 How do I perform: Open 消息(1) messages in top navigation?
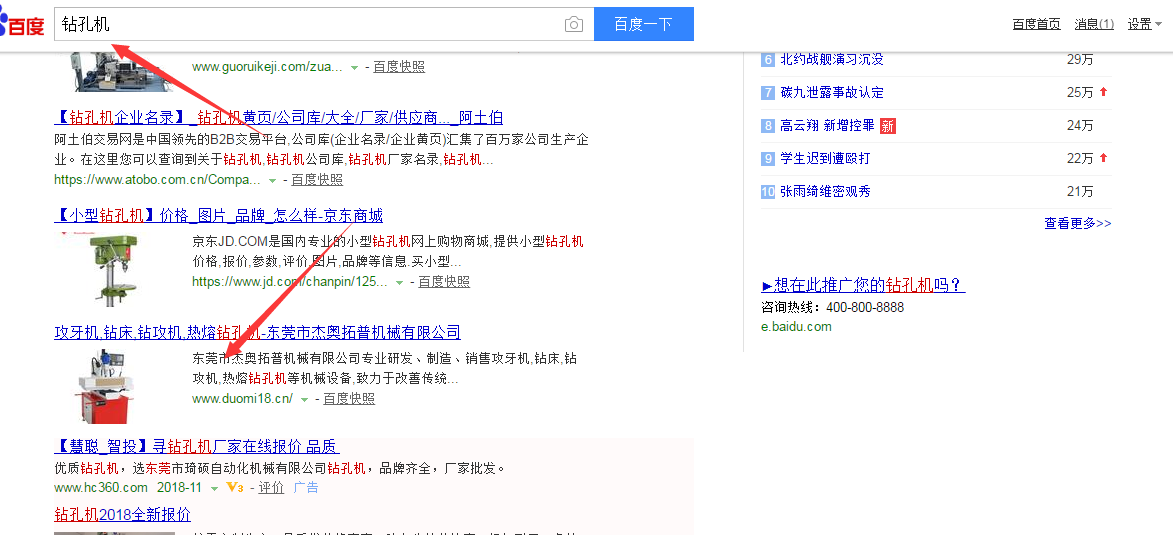coord(1094,24)
